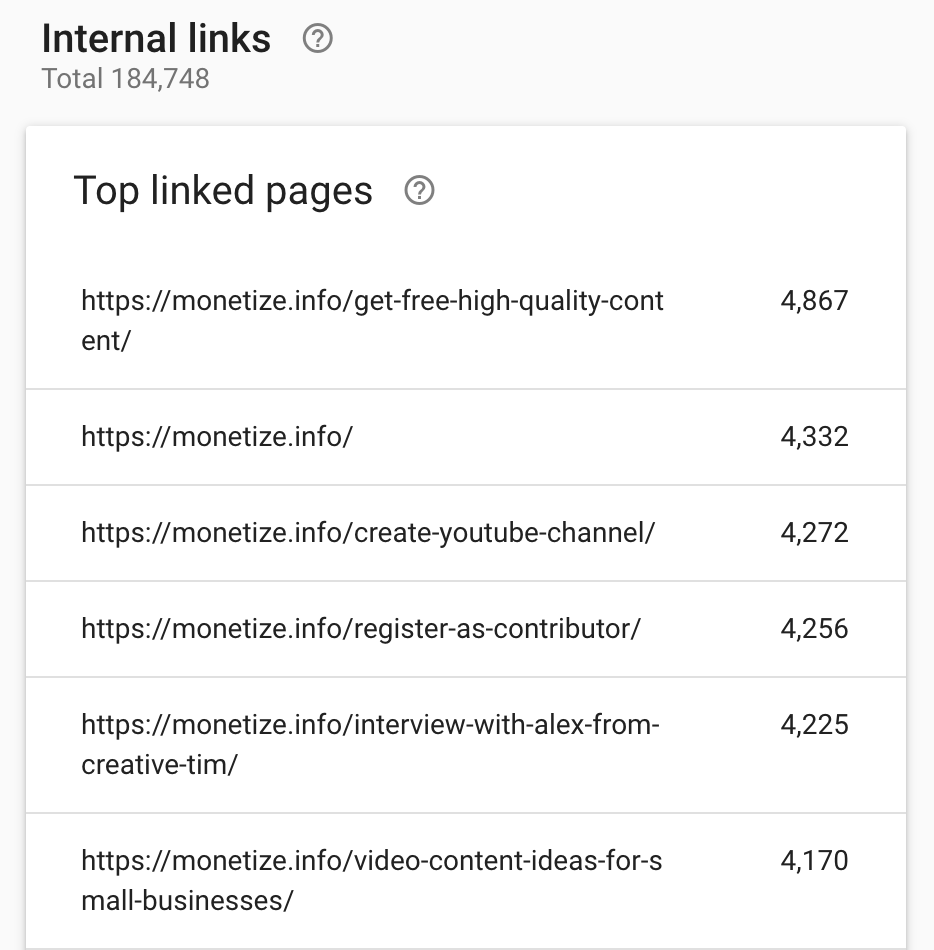Open the interview-with-alex-from-creative-tim link
Screen dimensions: 934x950
(x=371, y=745)
